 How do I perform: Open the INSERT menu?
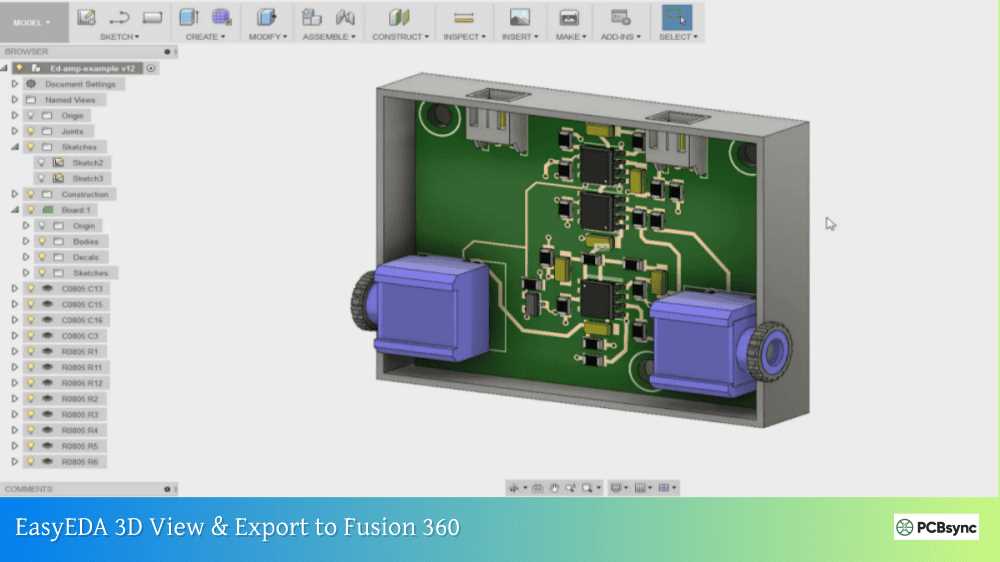coord(520,37)
